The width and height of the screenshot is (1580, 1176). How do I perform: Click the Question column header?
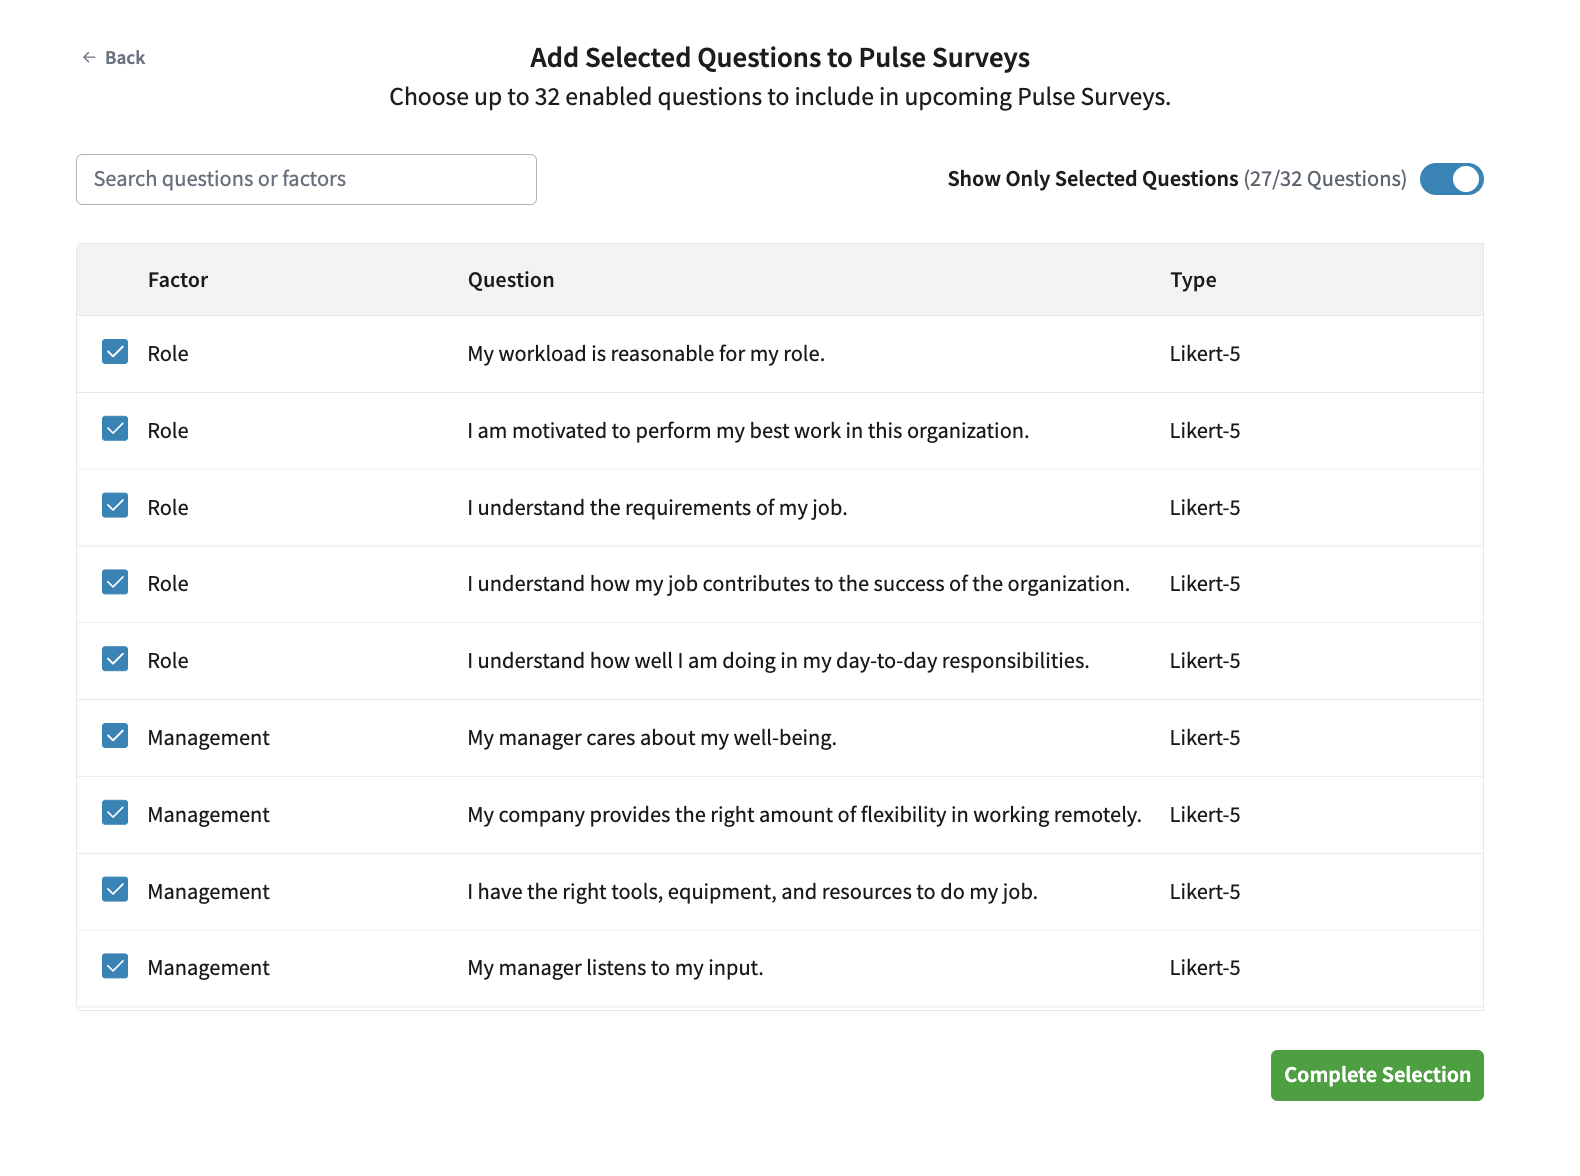(511, 280)
